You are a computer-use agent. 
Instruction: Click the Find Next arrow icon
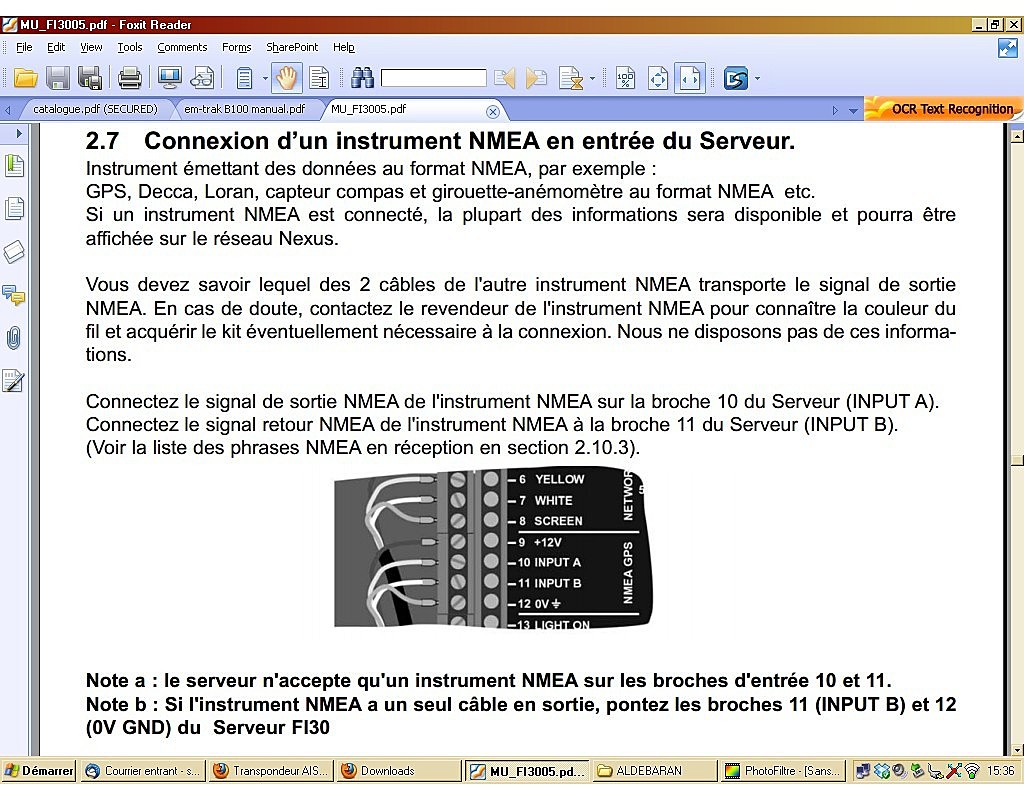coord(536,79)
